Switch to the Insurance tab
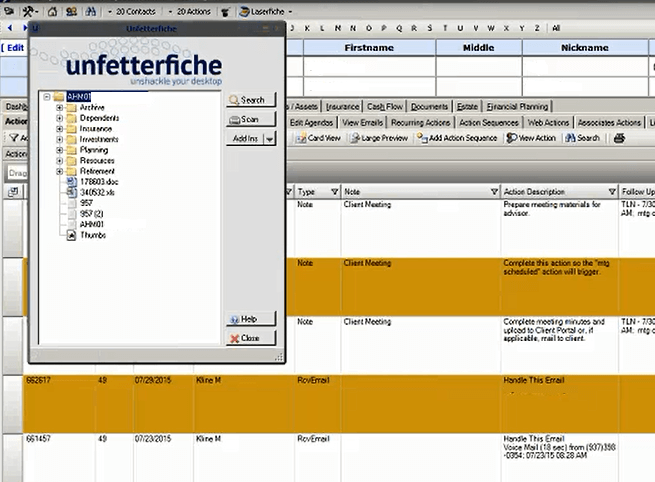The width and height of the screenshot is (655, 482). [x=343, y=107]
